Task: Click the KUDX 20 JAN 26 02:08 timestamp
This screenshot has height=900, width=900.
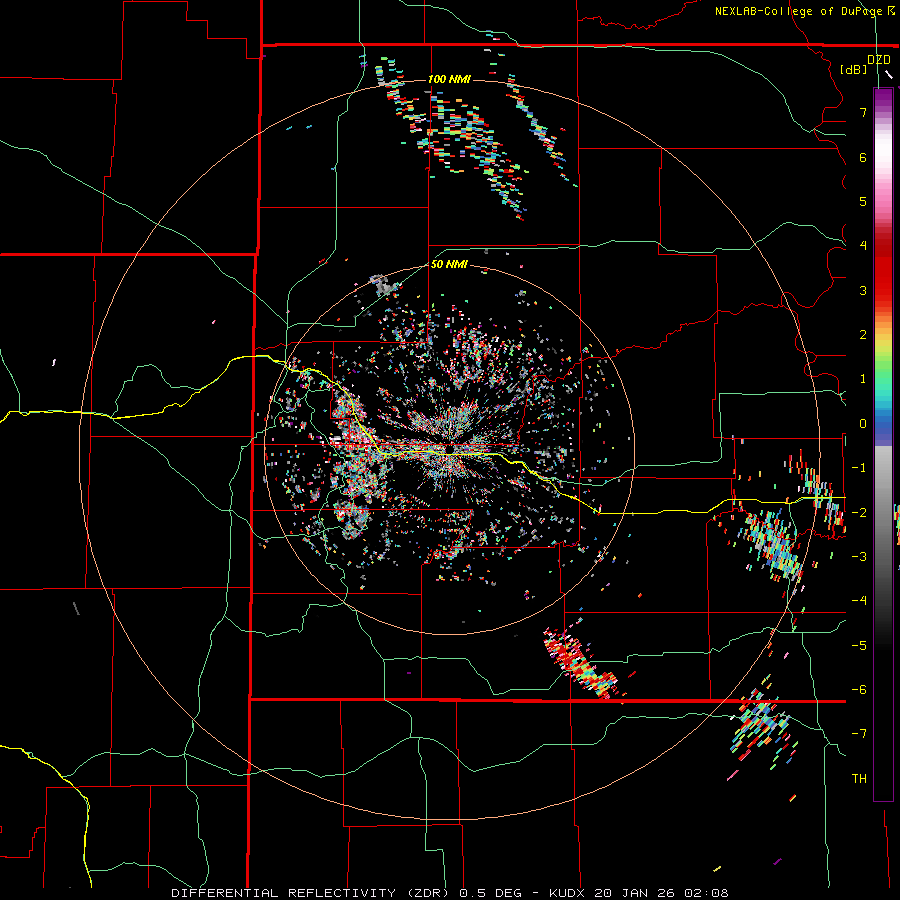Action: click(x=639, y=893)
